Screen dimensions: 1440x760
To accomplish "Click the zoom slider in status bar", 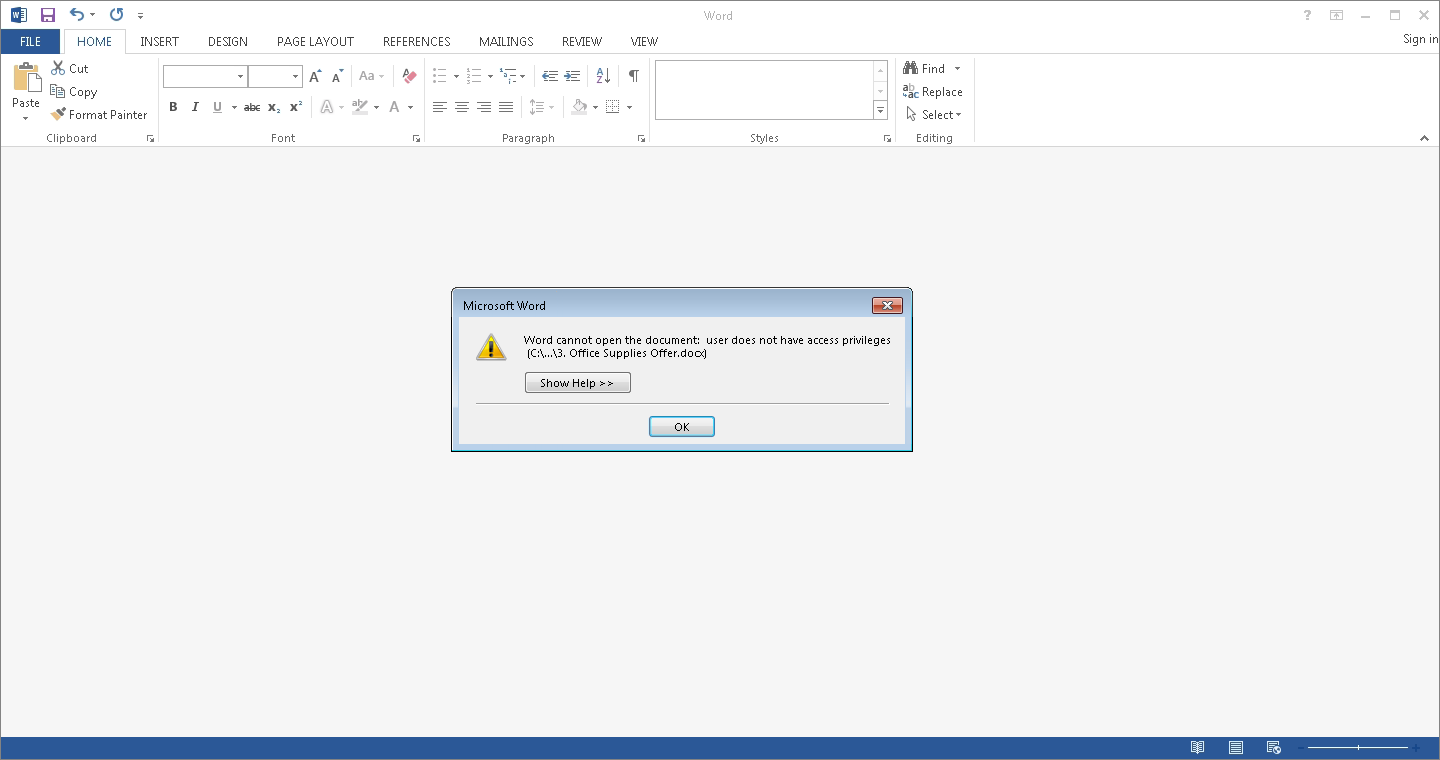I will [1359, 747].
